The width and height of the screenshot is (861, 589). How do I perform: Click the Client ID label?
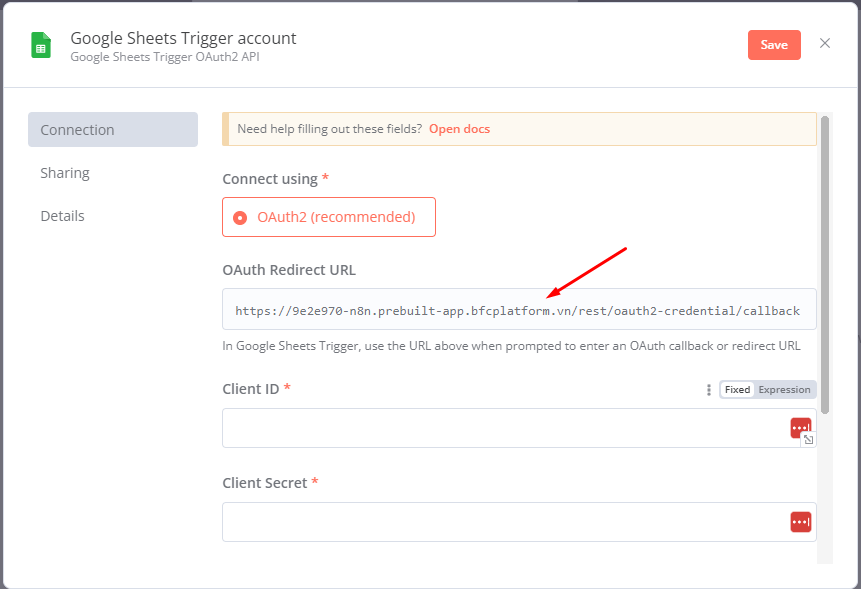pos(250,389)
